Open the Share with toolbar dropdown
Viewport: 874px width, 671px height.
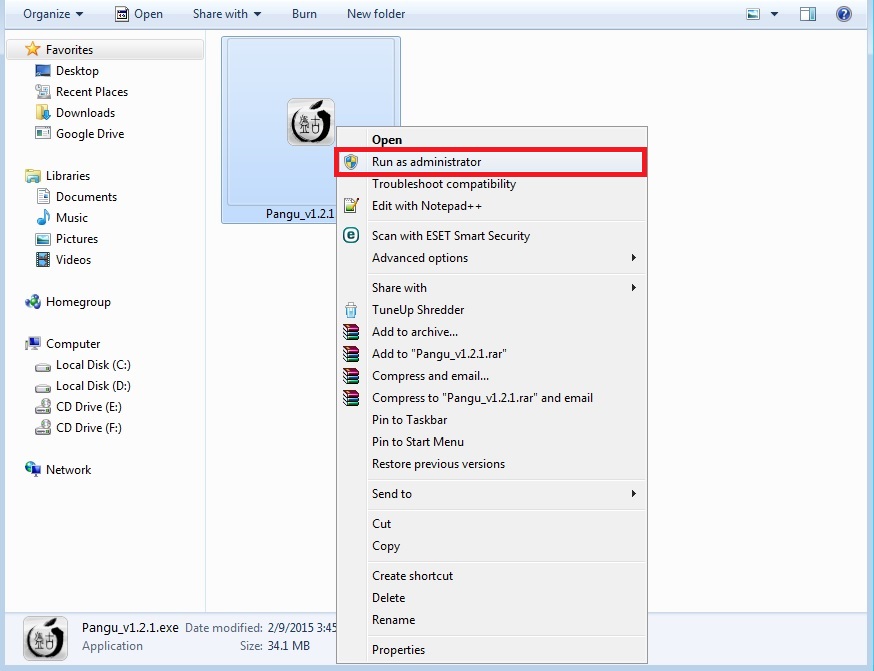pos(227,14)
